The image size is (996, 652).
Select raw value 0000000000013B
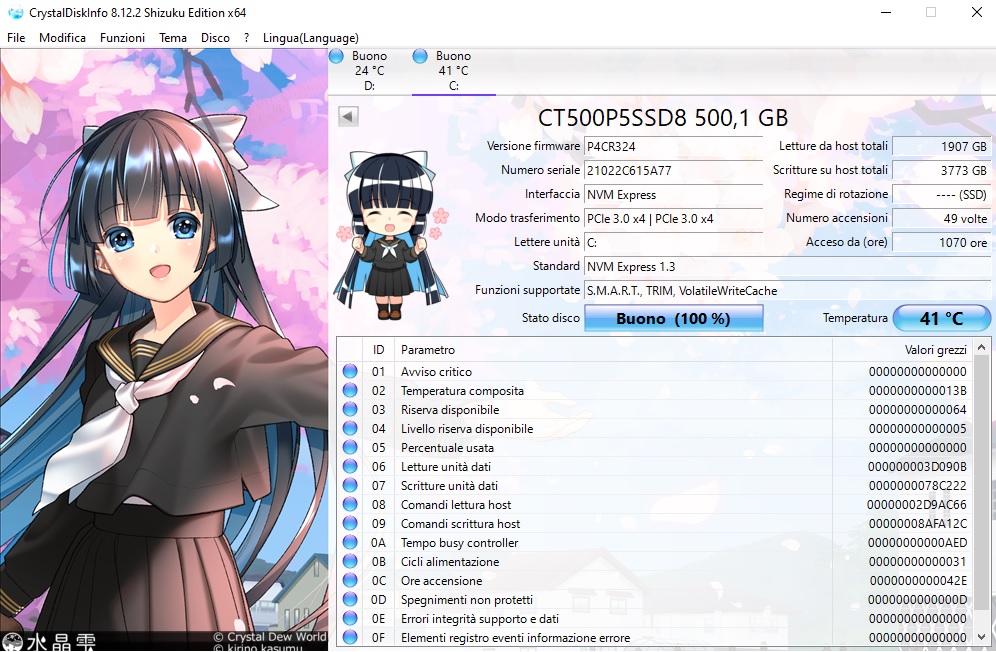coord(918,391)
